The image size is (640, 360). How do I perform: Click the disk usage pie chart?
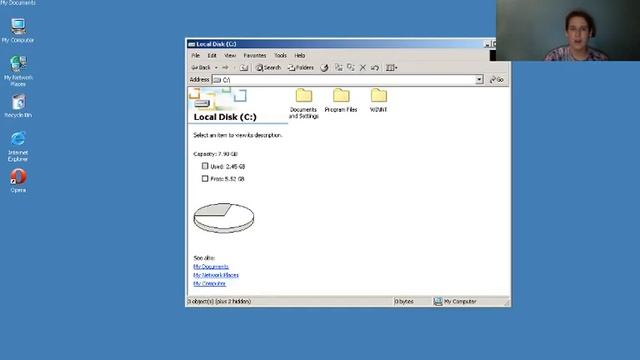224,218
